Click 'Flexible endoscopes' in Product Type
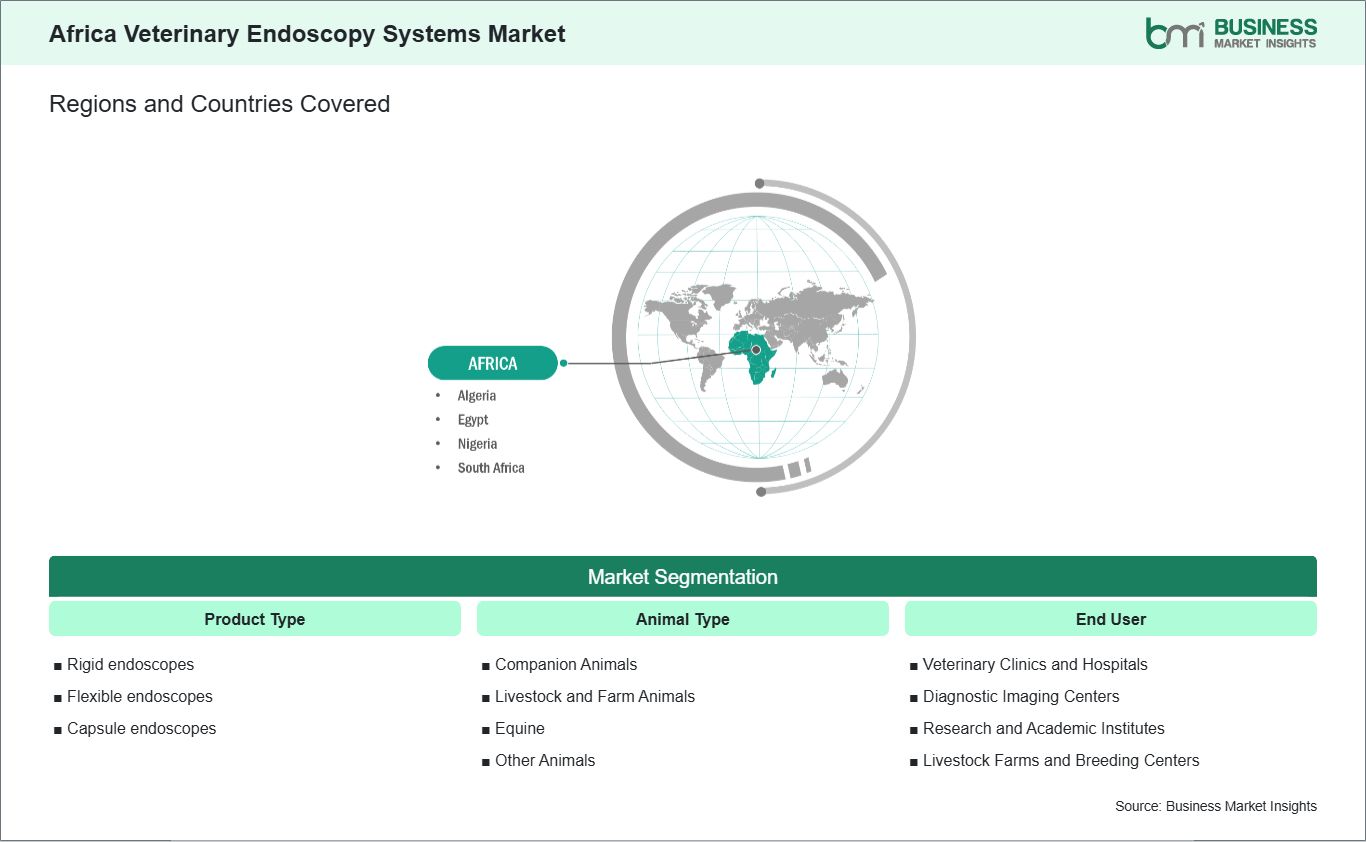This screenshot has width=1366, height=842. (140, 696)
